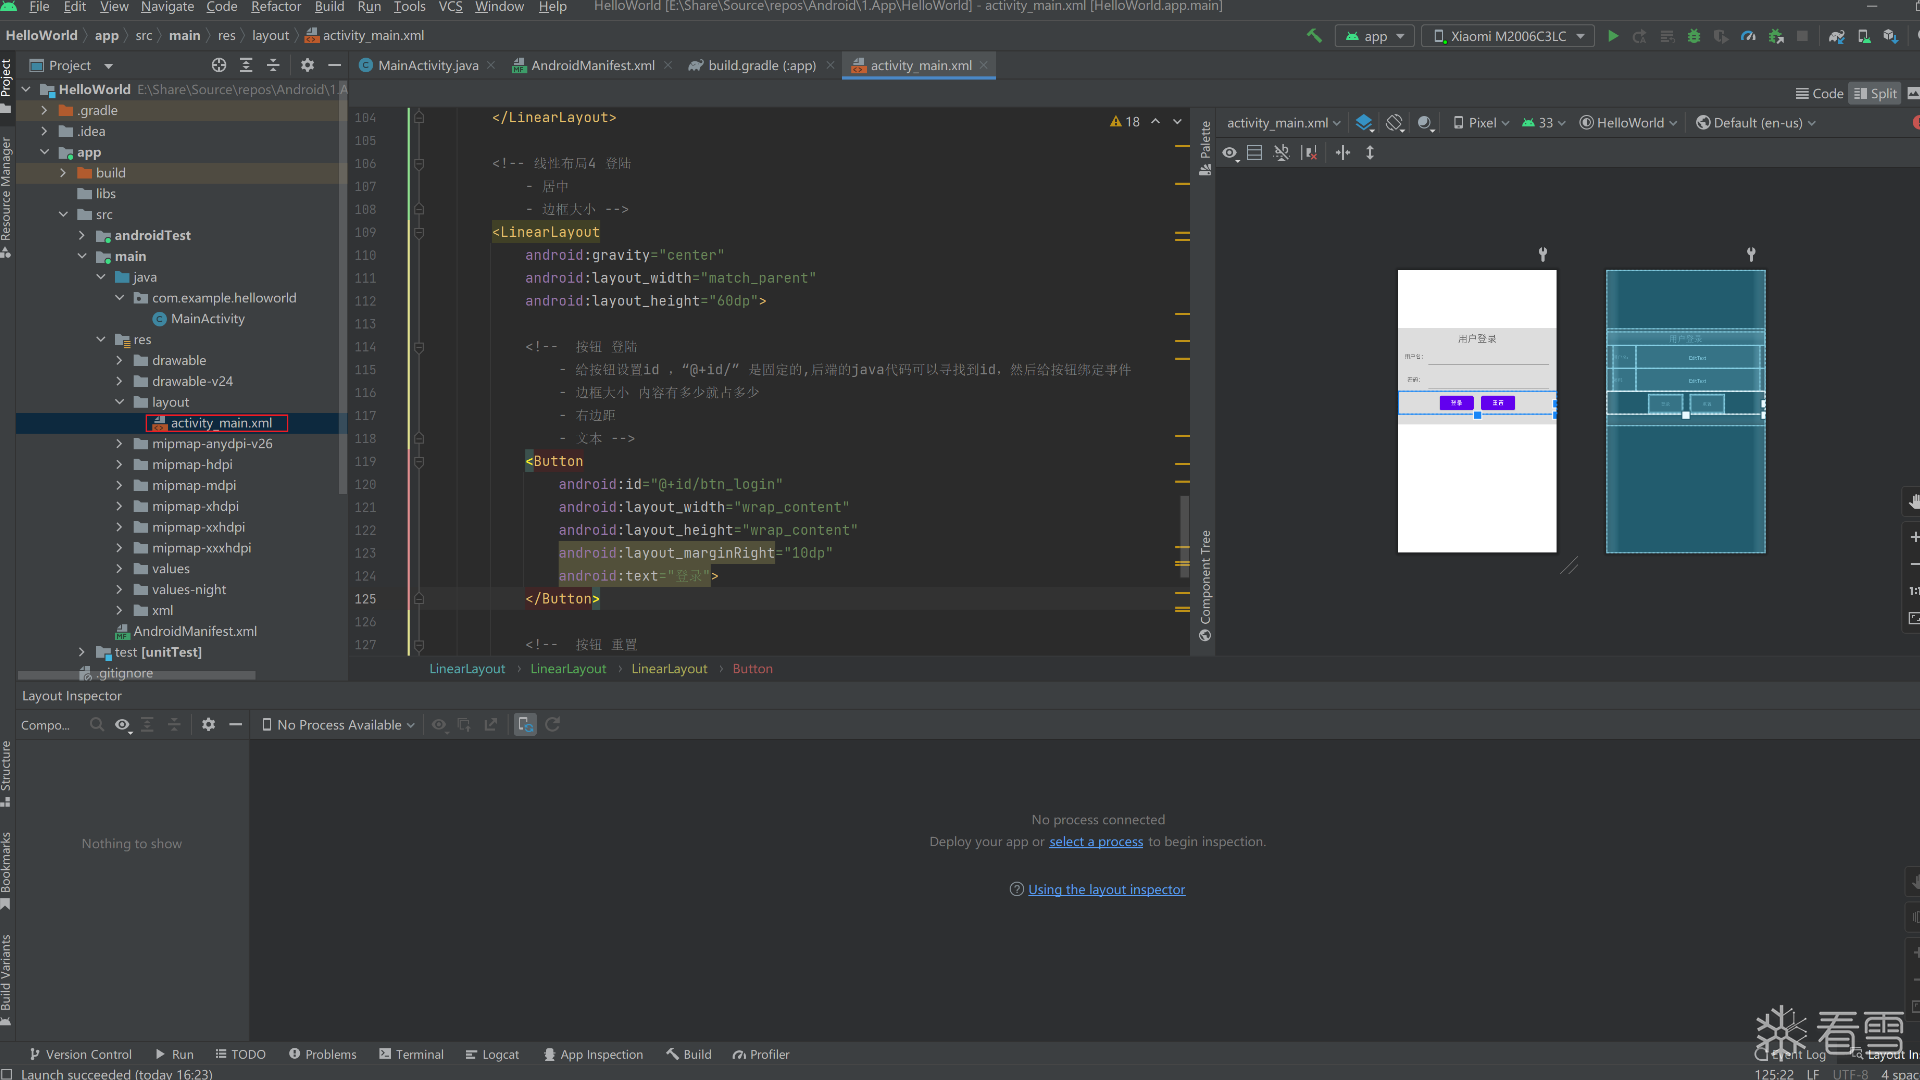The height and width of the screenshot is (1080, 1920).
Task: Open the Pixel device preview dropdown
Action: point(1481,123)
